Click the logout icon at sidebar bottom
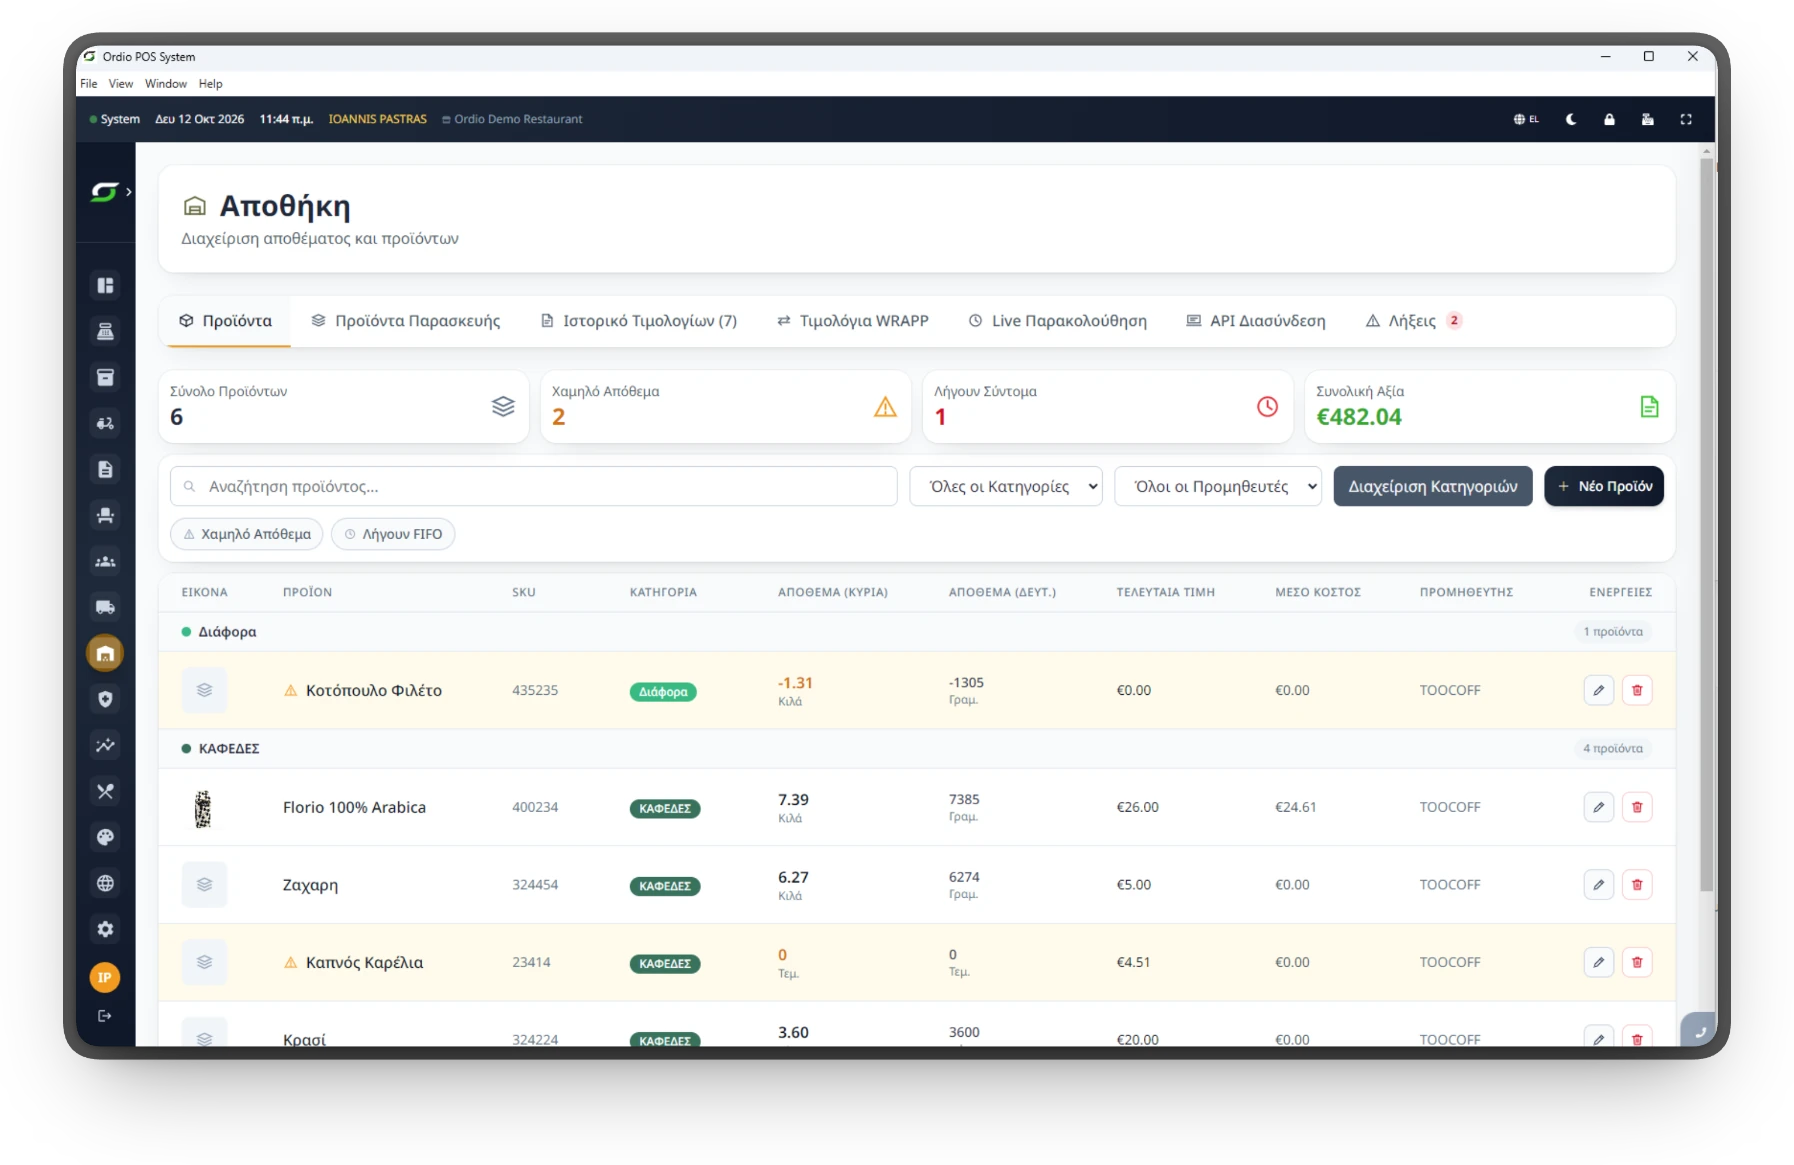1794x1165 pixels. pos(105,1016)
